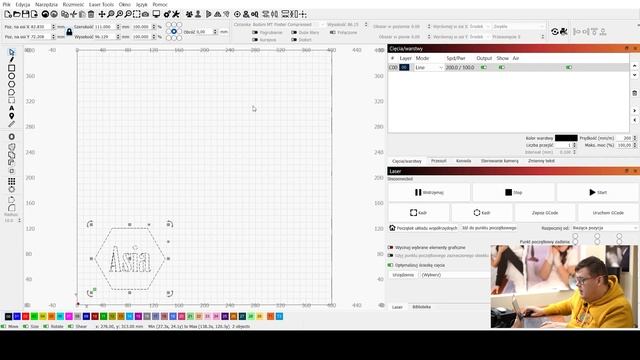Toggle the aspect ratio lock icon
The image size is (640, 360).
pos(69,31)
